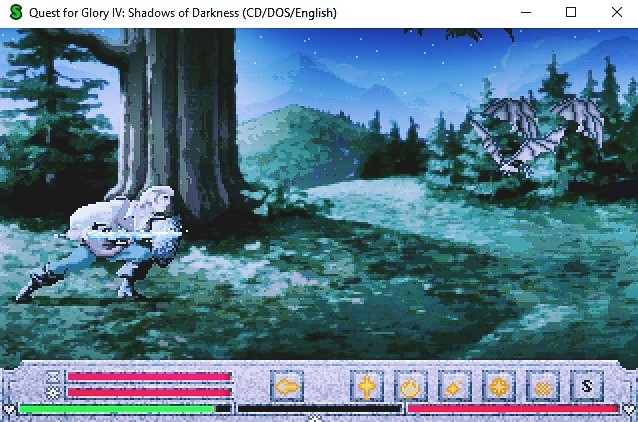Screen dimensions: 638x422
Task: Click the red stamina bar next to the hourglass
Action: pos(149,377)
